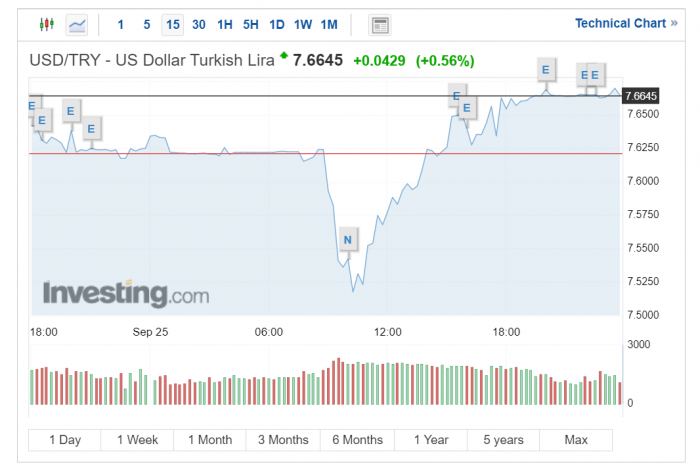Show the 6 Months range
Viewport: 700px width, 471px height.
click(x=358, y=440)
